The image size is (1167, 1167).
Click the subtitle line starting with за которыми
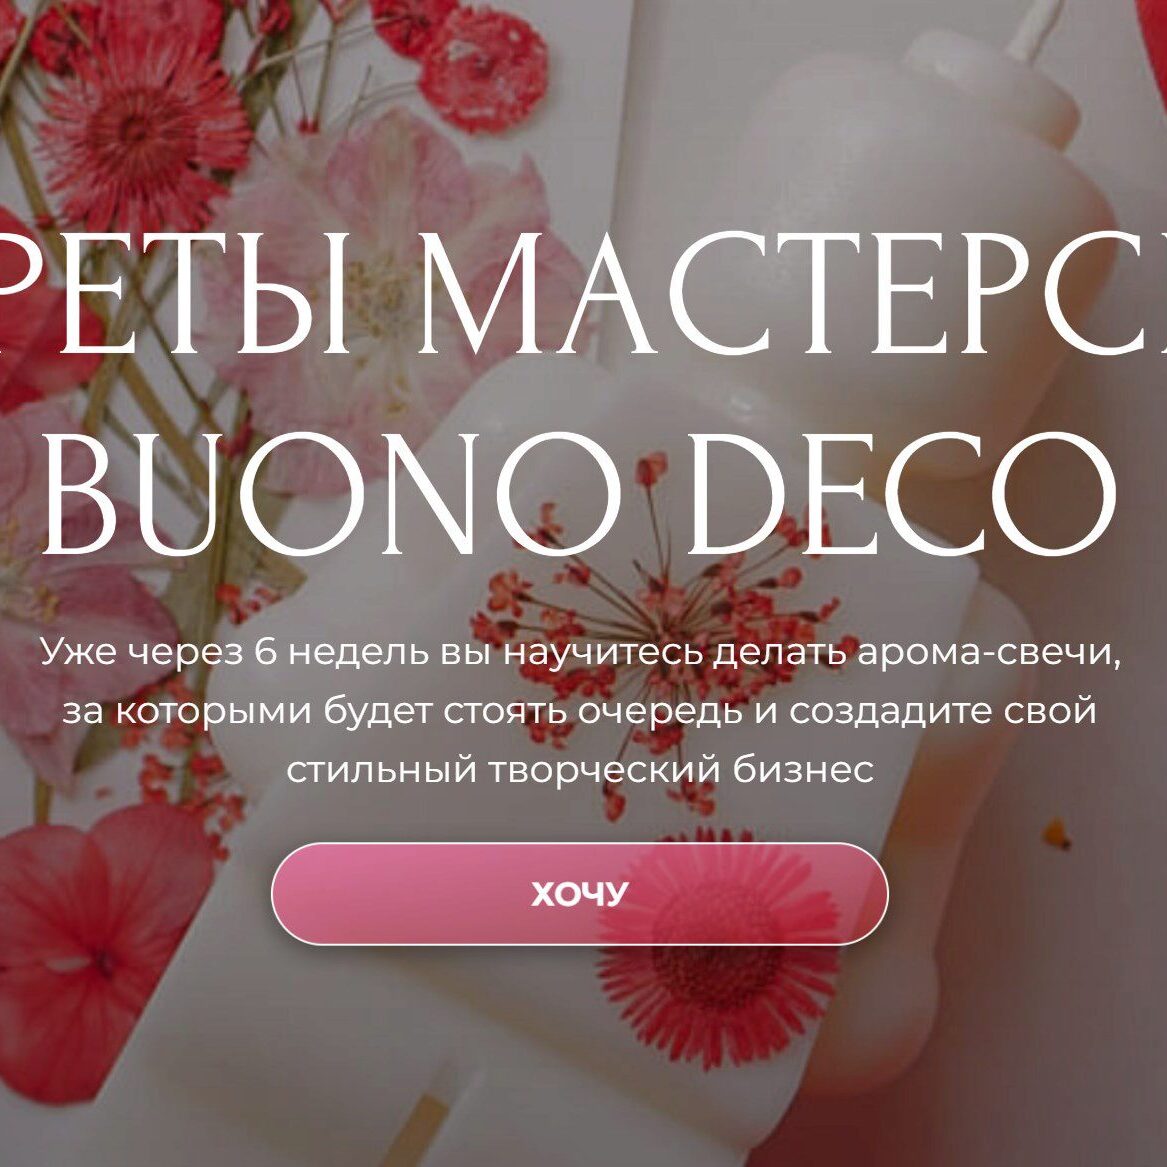pos(579,712)
